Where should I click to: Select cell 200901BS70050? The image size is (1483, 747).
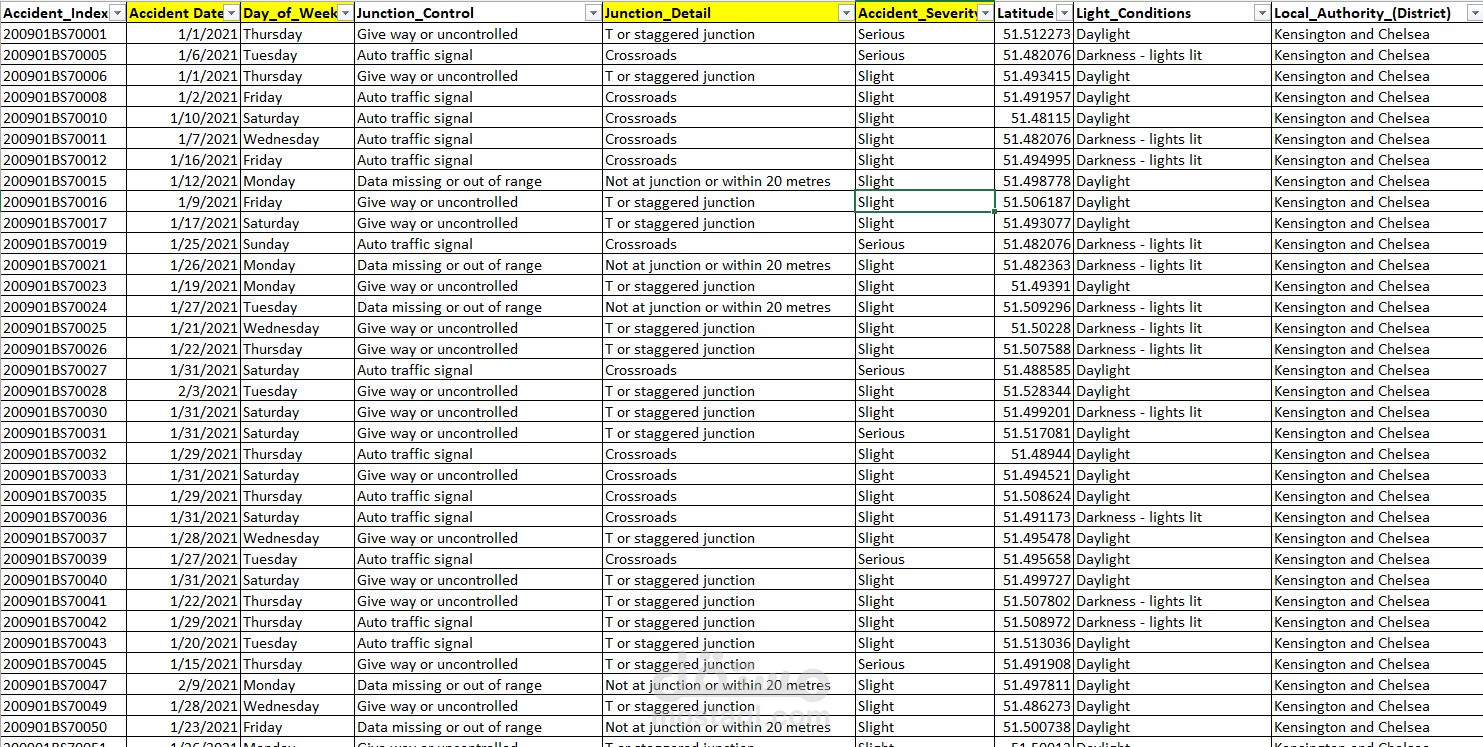[63, 727]
